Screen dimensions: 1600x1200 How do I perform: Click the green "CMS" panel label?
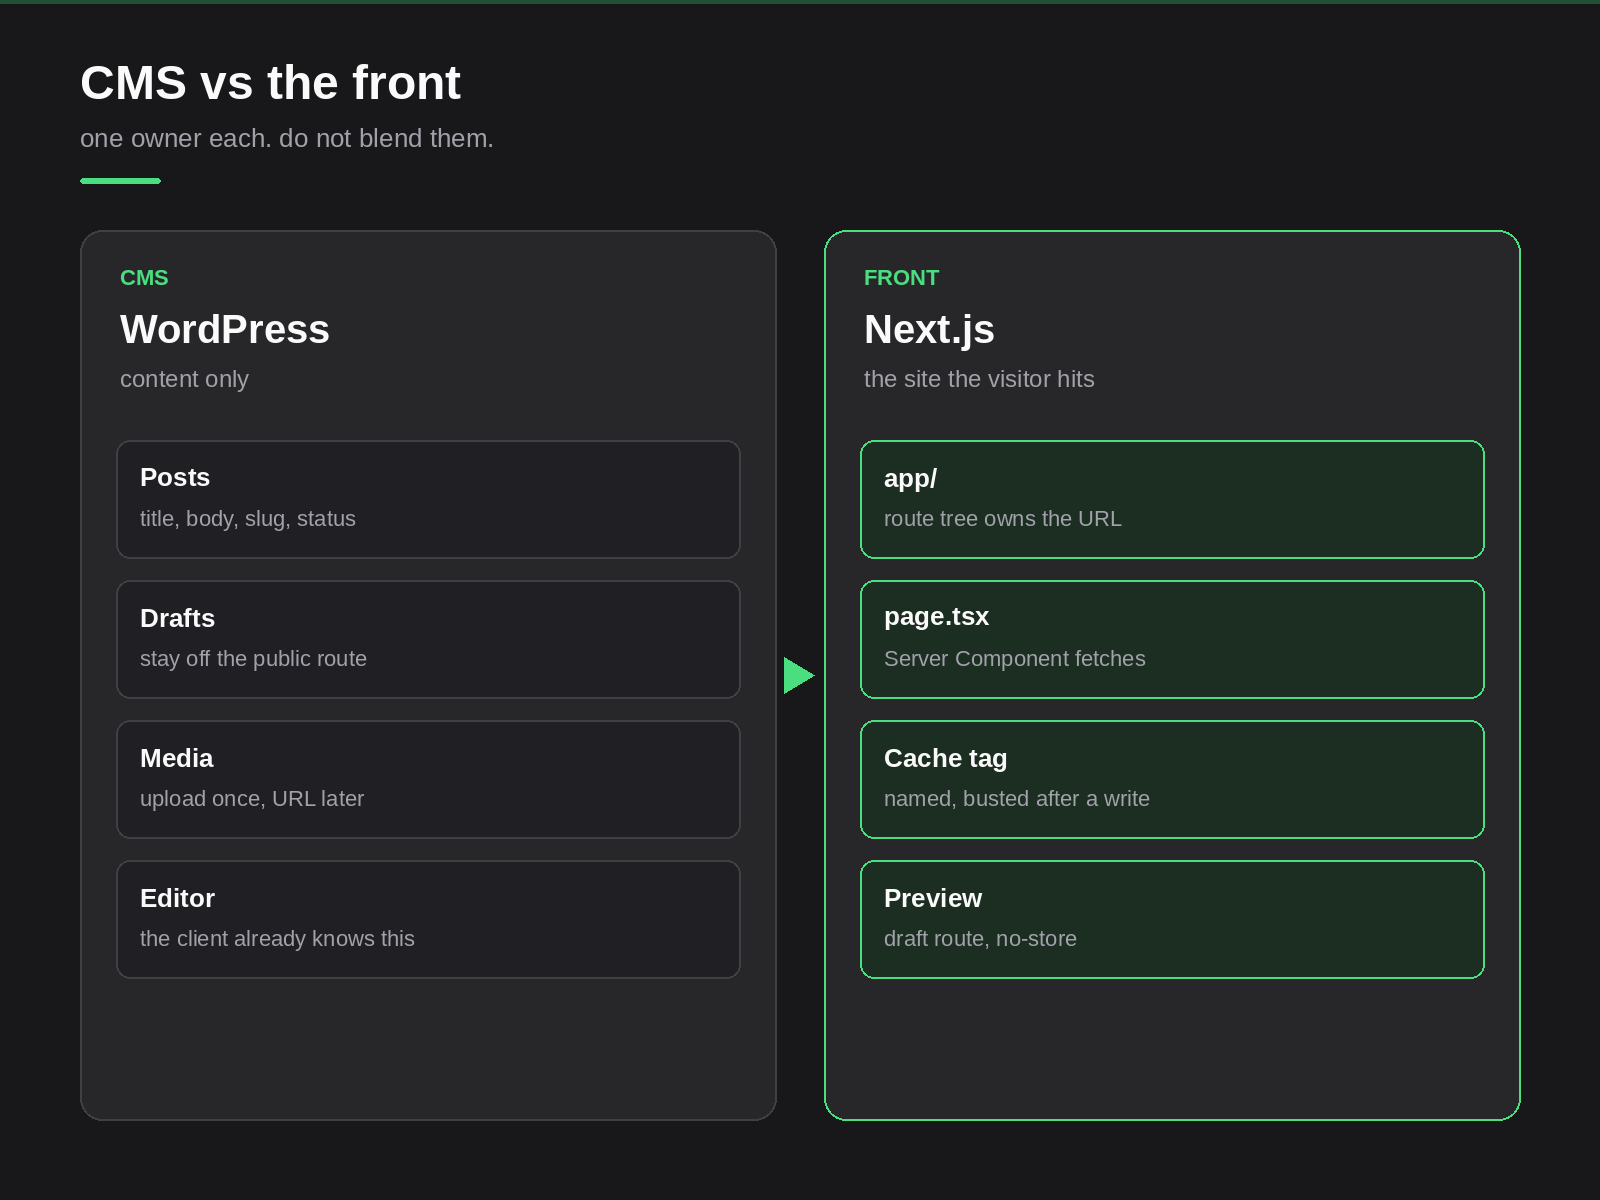(x=144, y=278)
